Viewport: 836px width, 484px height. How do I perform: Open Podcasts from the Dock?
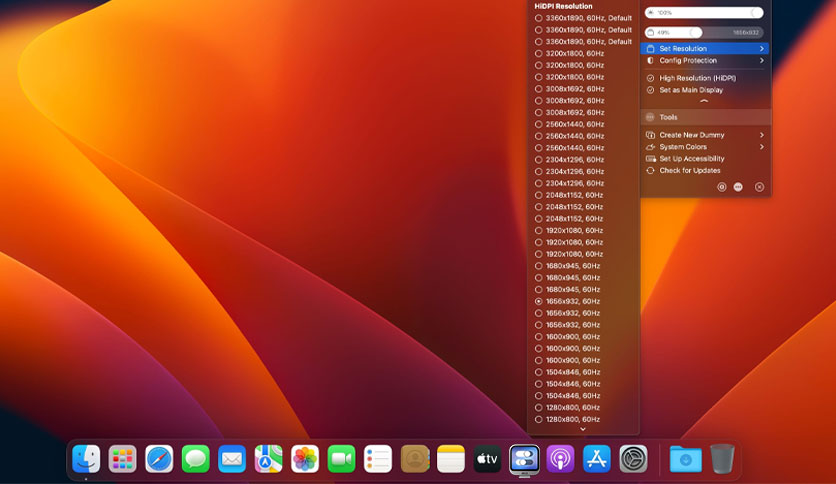pos(560,459)
